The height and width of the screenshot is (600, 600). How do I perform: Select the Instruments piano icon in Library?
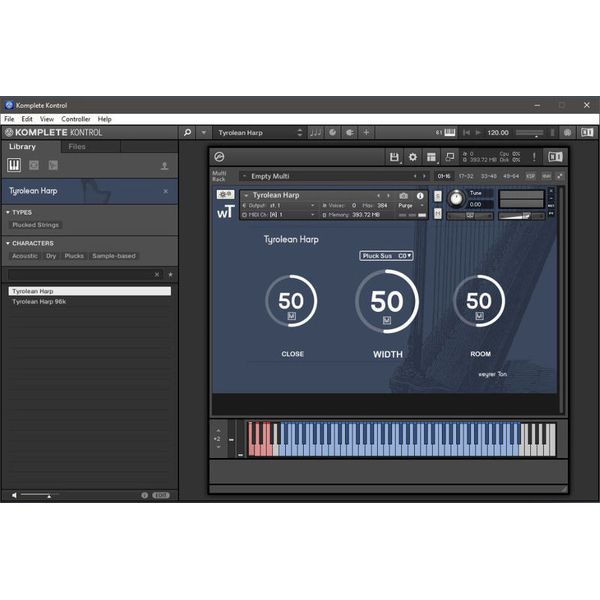coord(16,165)
